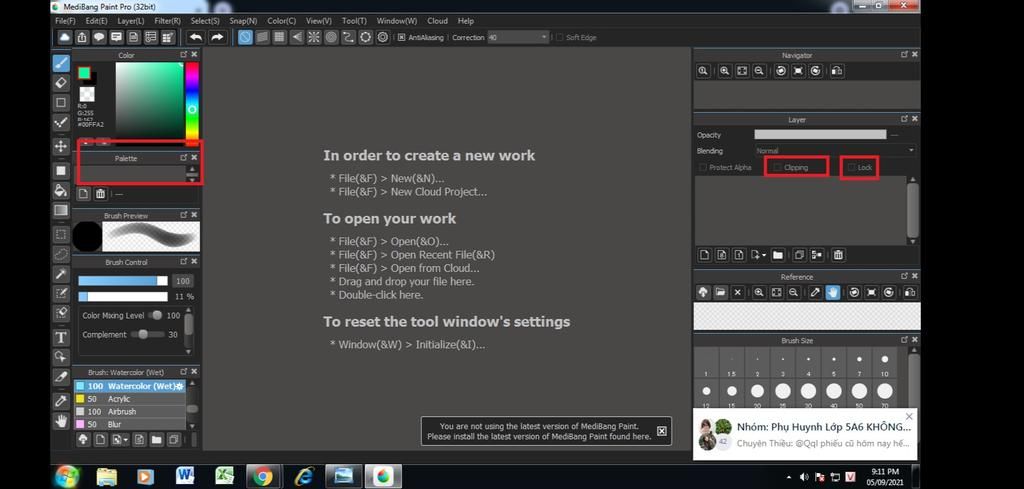The height and width of the screenshot is (489, 1024).
Task: Click the Layer panel trash icon
Action: 839,255
